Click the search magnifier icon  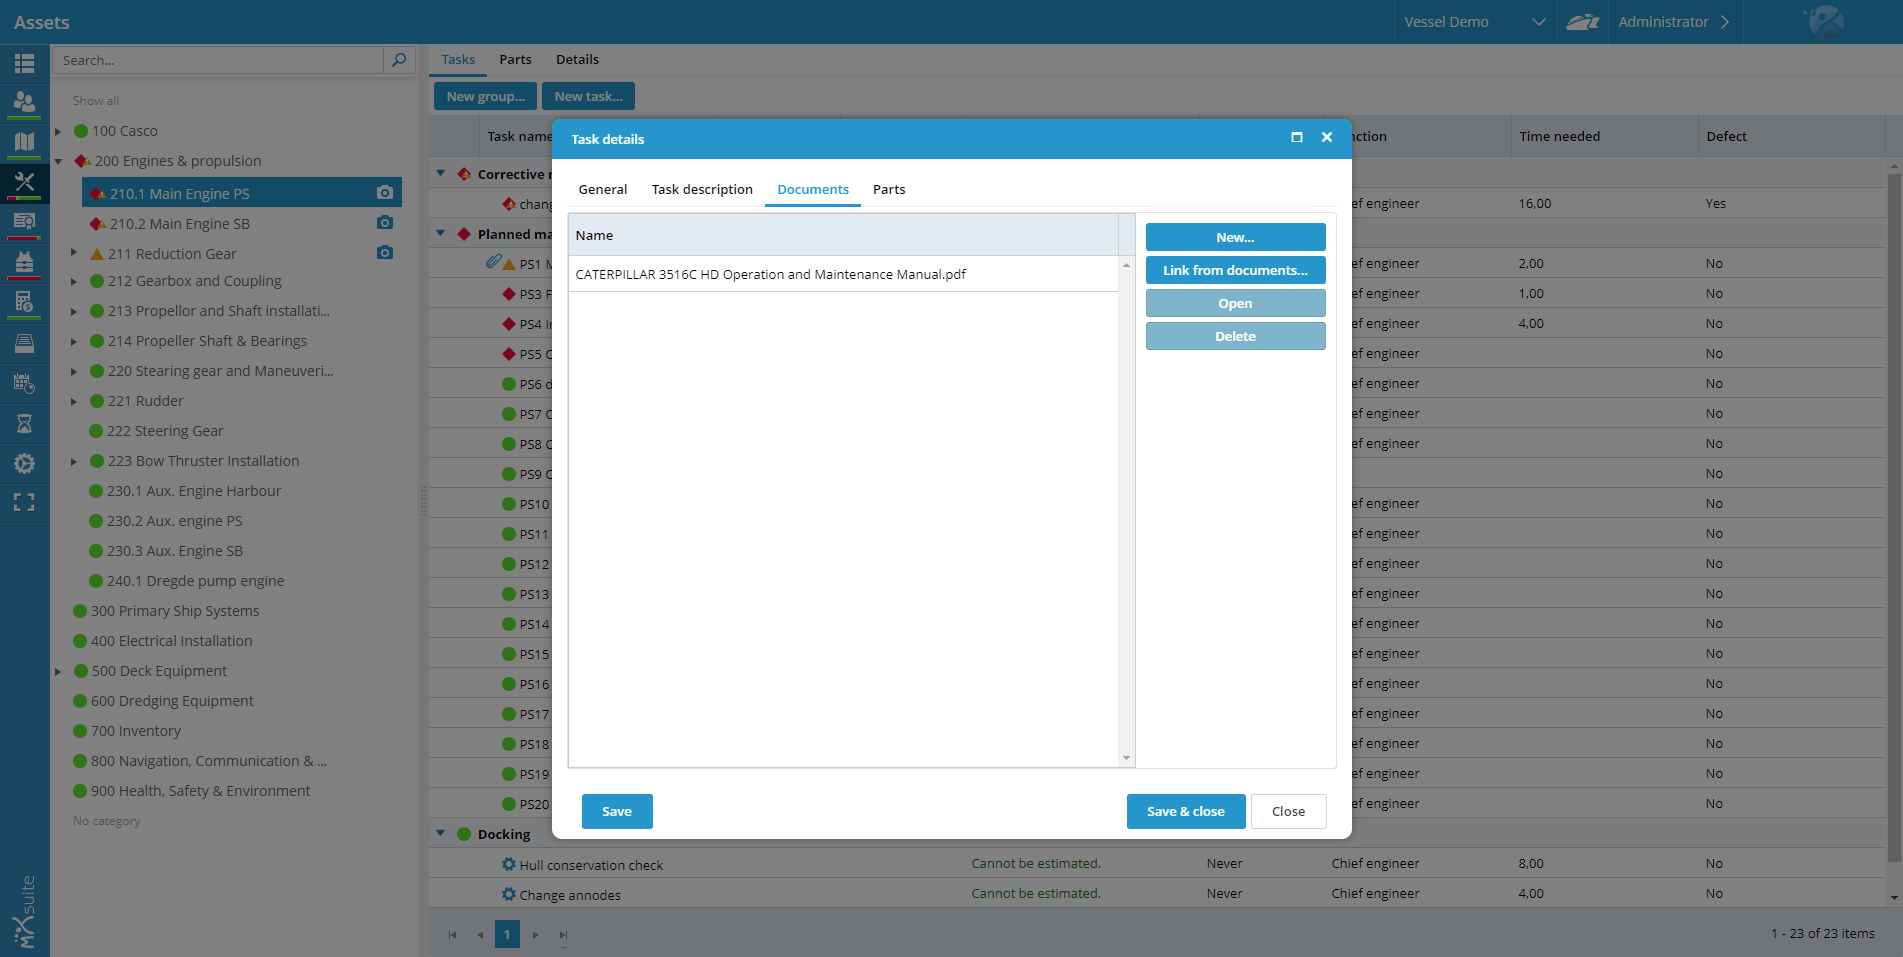399,60
